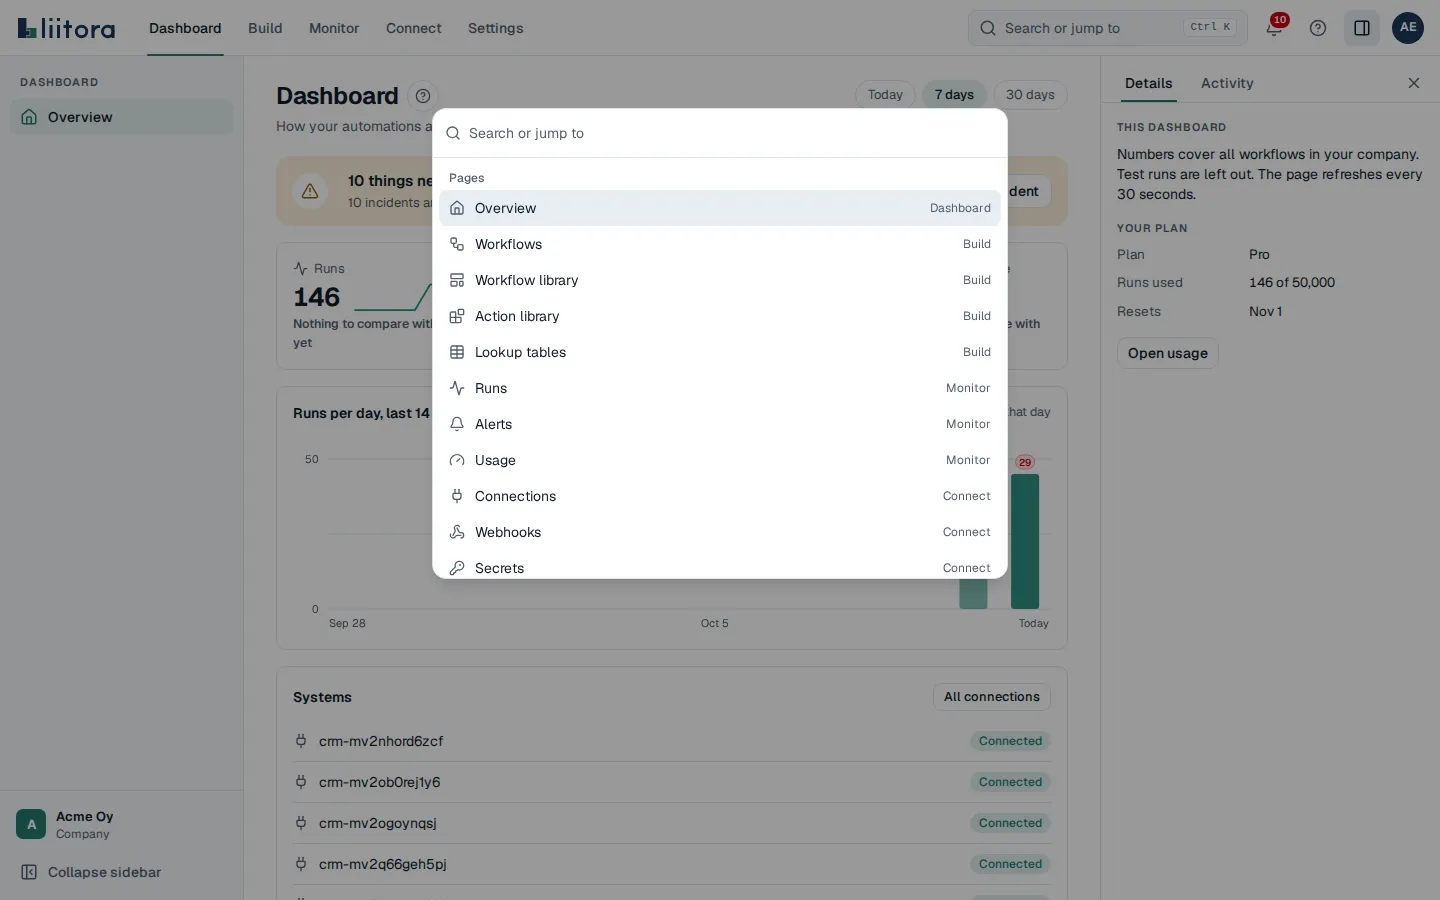The image size is (1440, 900).
Task: Click the Runs pulse icon in palette
Action: click(x=457, y=388)
